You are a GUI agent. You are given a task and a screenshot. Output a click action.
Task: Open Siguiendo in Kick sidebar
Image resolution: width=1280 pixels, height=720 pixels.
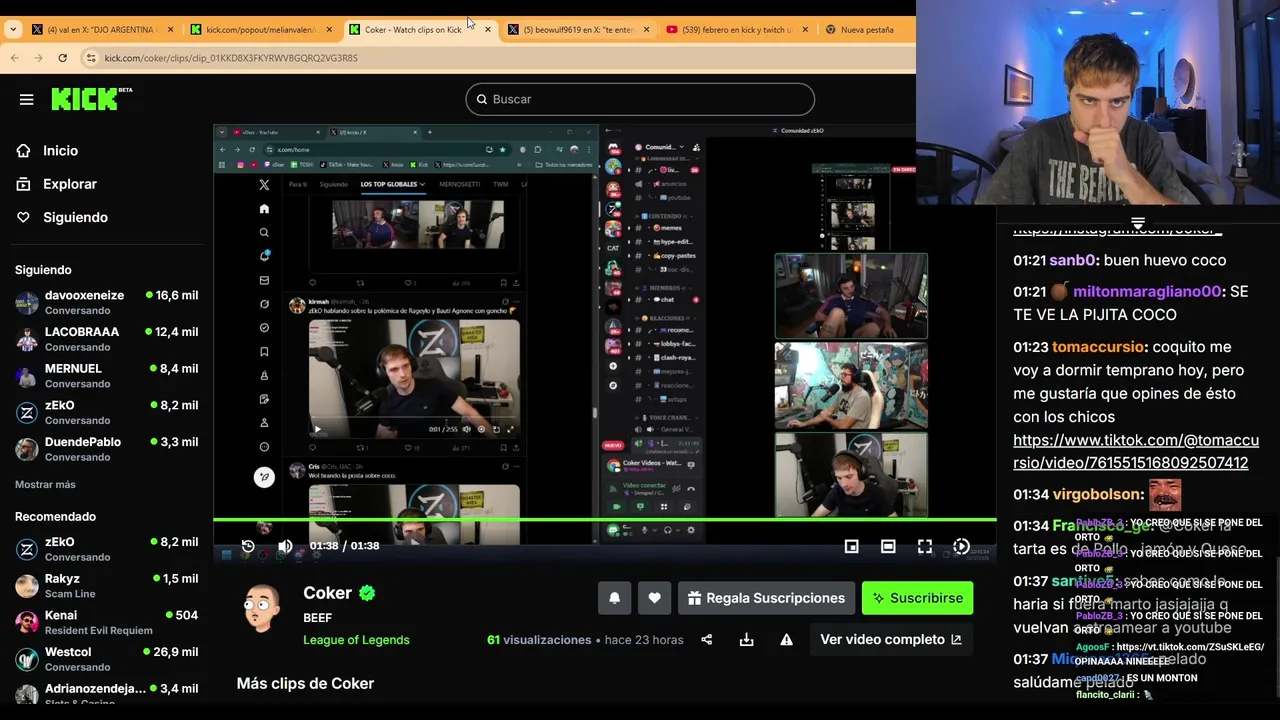tap(75, 217)
